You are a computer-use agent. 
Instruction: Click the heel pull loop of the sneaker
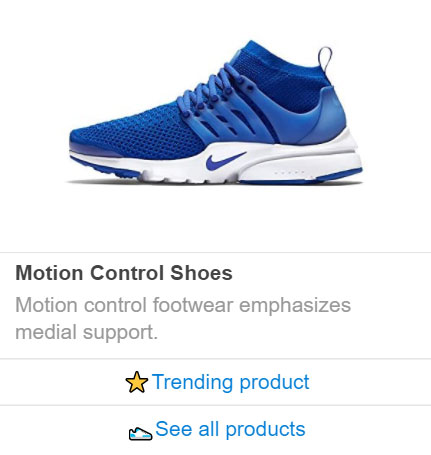325,62
